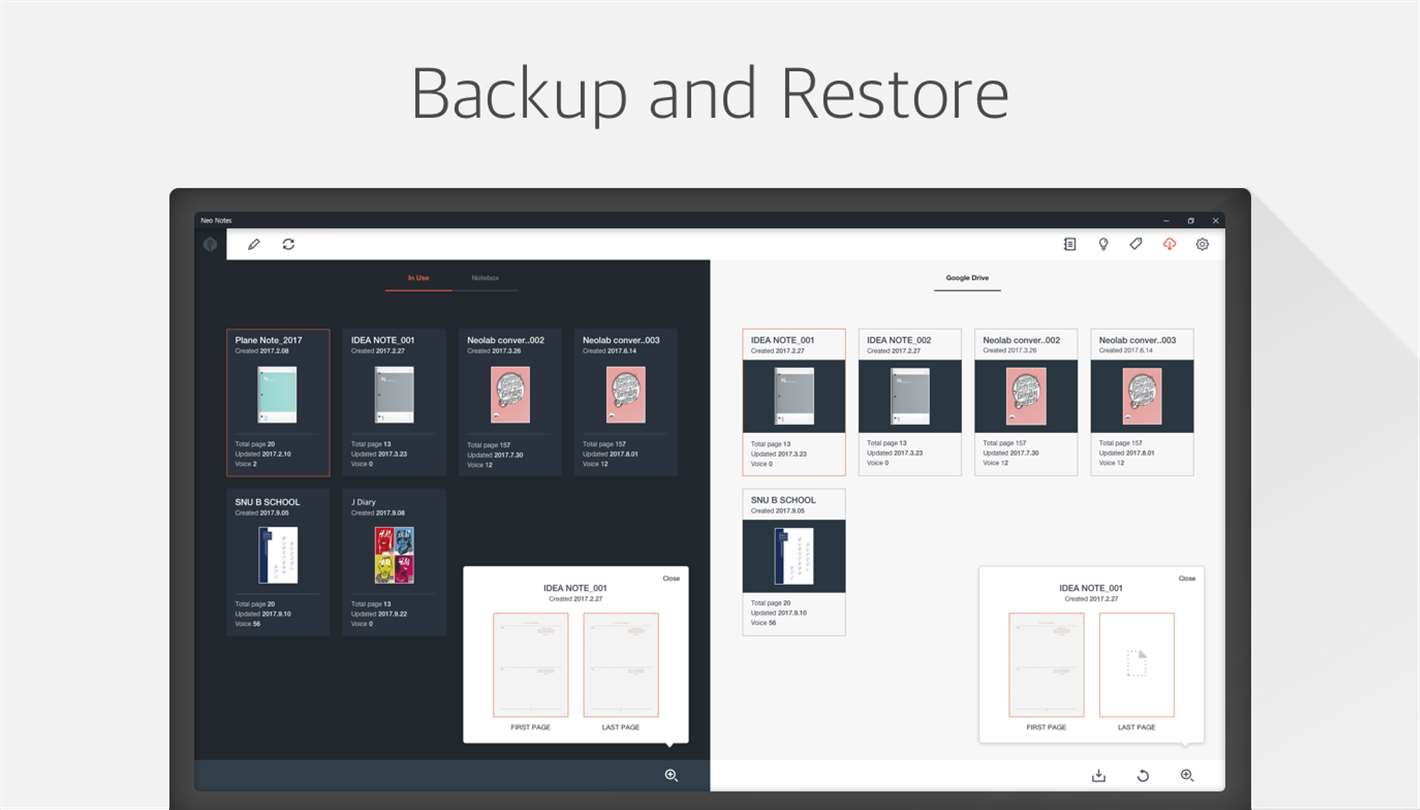Screen dimensions: 1420x810
Task: Click the FIRST PAGE thumbnail in dark panel popup
Action: click(530, 665)
